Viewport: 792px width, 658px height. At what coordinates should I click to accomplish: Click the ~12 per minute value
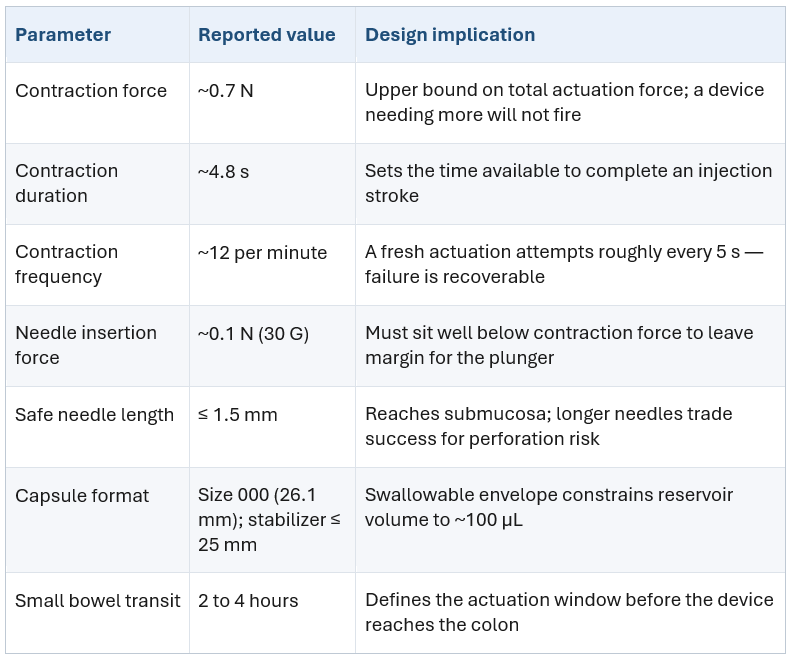point(262,252)
